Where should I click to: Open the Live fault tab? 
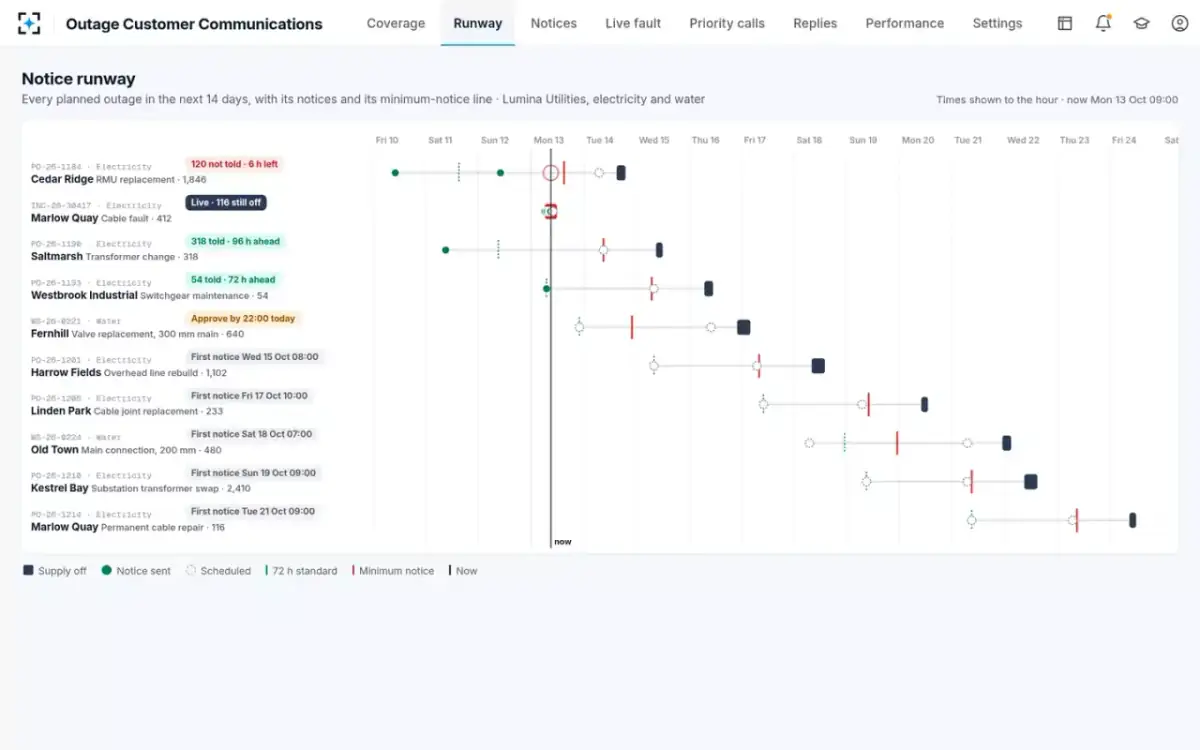633,23
